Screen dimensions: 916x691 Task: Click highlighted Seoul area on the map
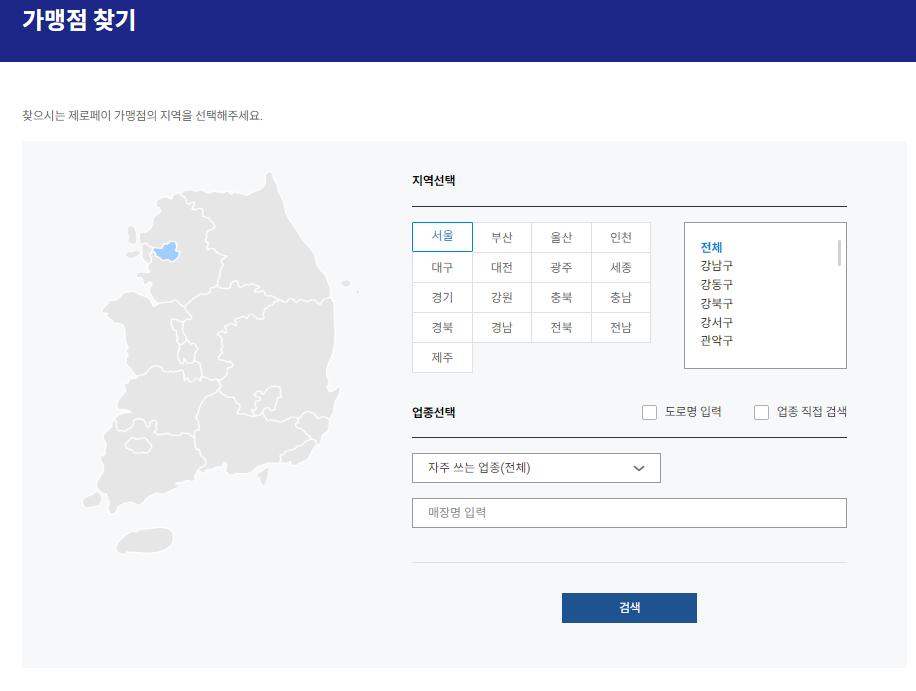[167, 252]
